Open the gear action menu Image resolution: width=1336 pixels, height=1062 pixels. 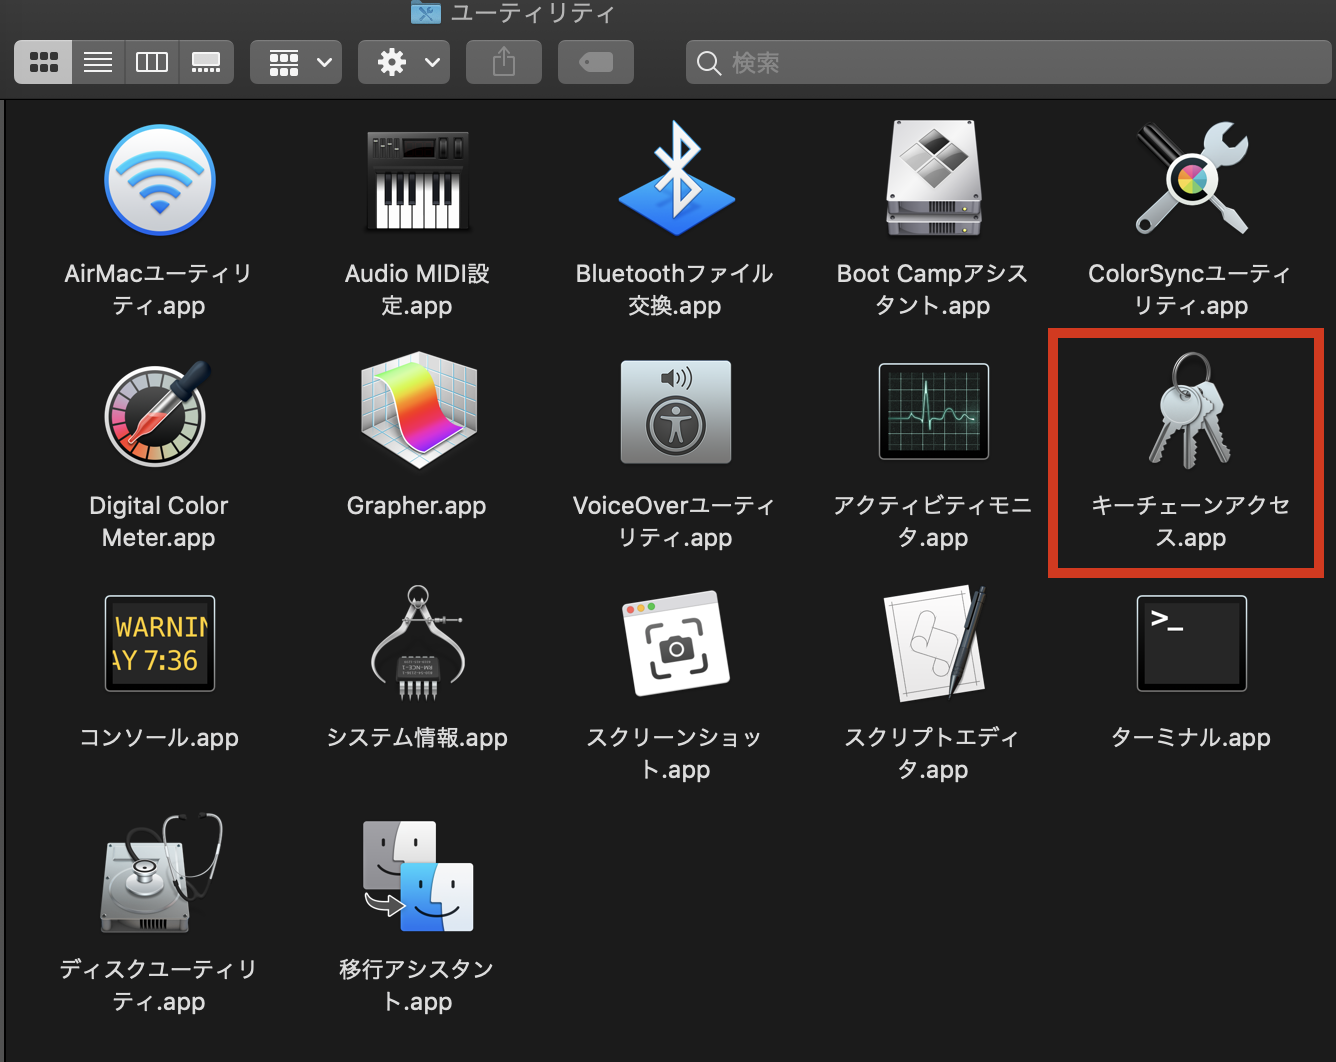404,63
